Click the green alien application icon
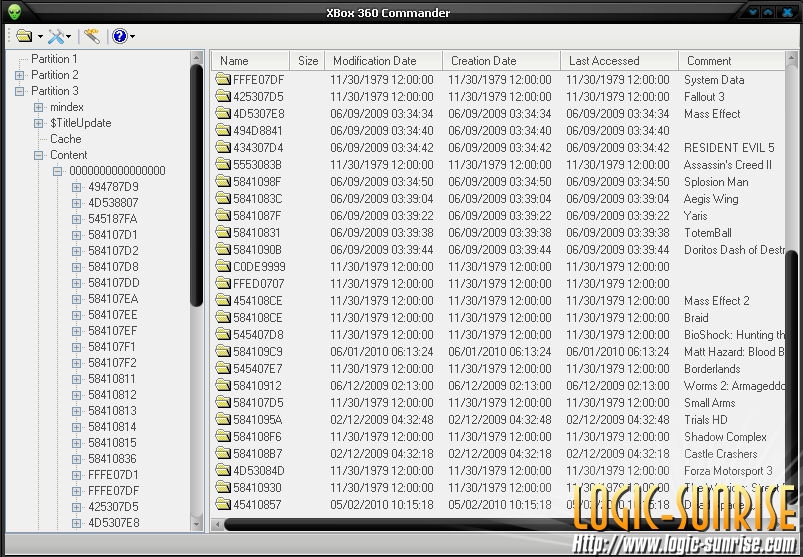 pos(14,11)
